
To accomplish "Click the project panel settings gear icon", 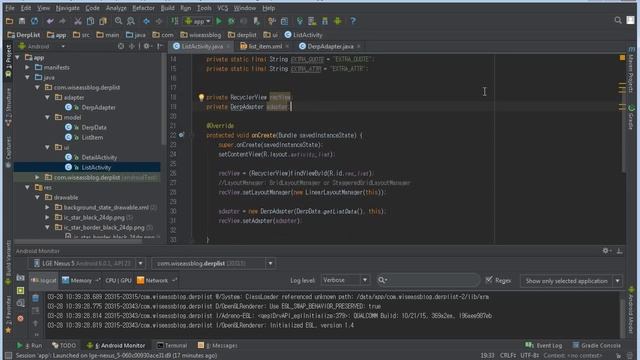I will pyautogui.click(x=147, y=47).
